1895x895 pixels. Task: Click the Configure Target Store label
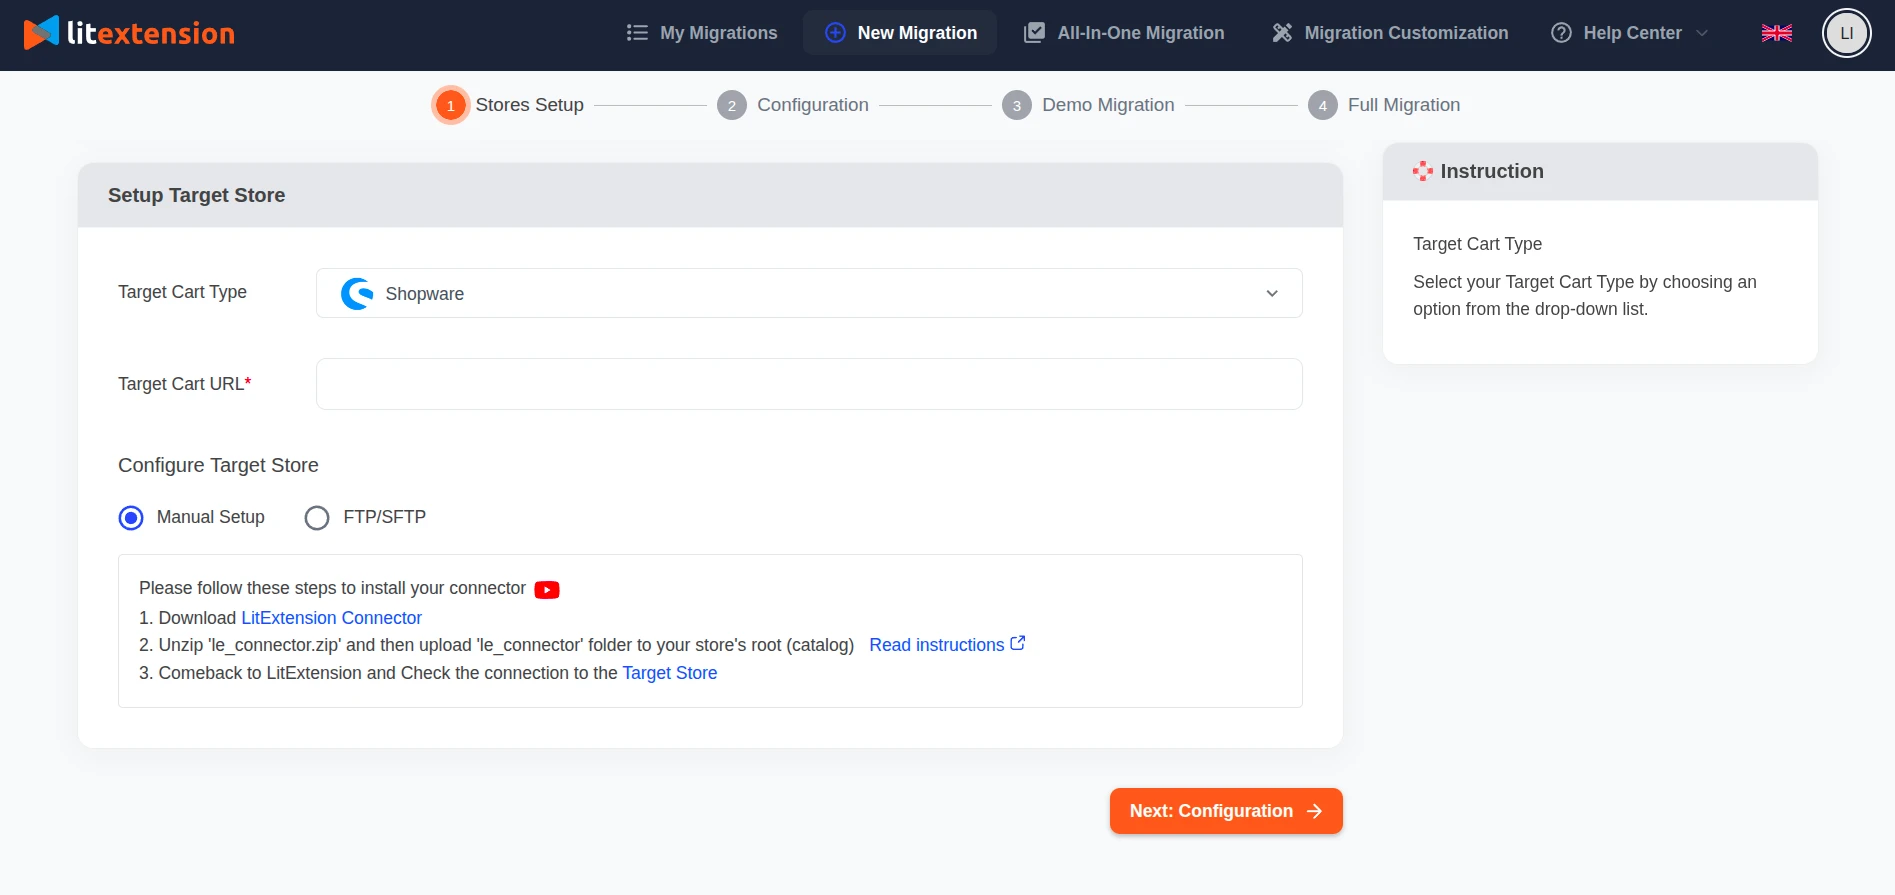218,465
